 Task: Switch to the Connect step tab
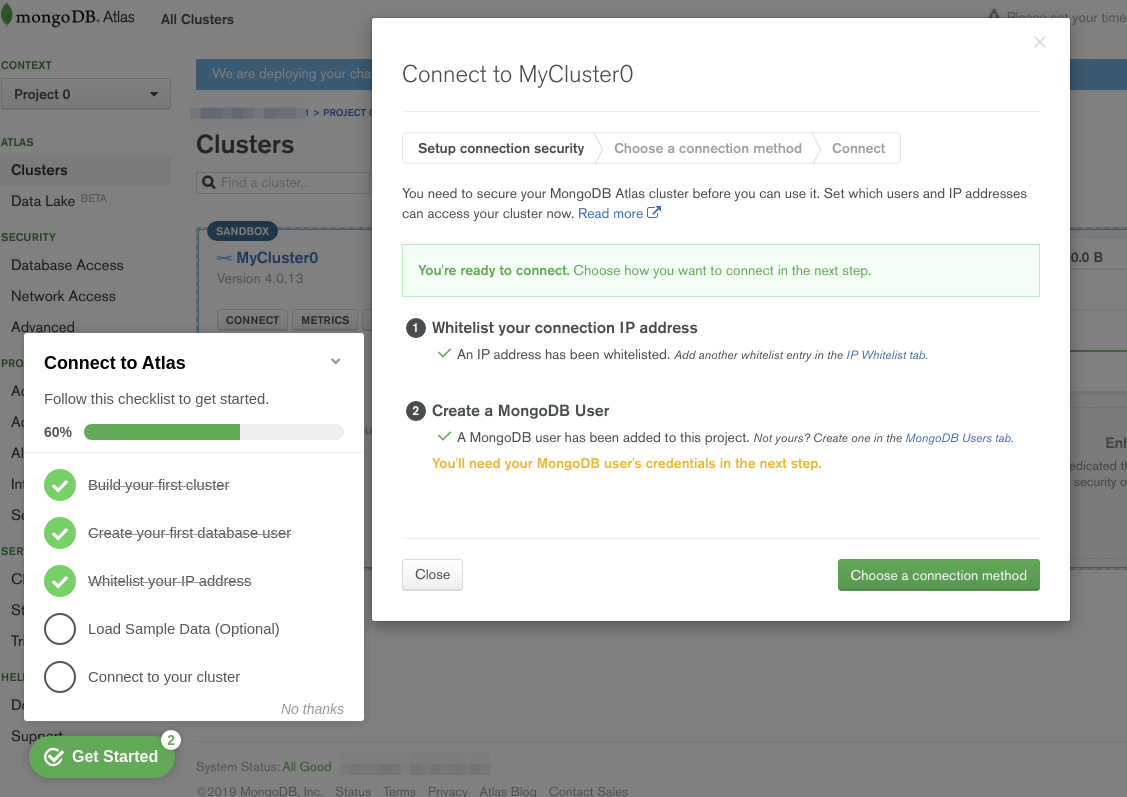pyautogui.click(x=858, y=148)
